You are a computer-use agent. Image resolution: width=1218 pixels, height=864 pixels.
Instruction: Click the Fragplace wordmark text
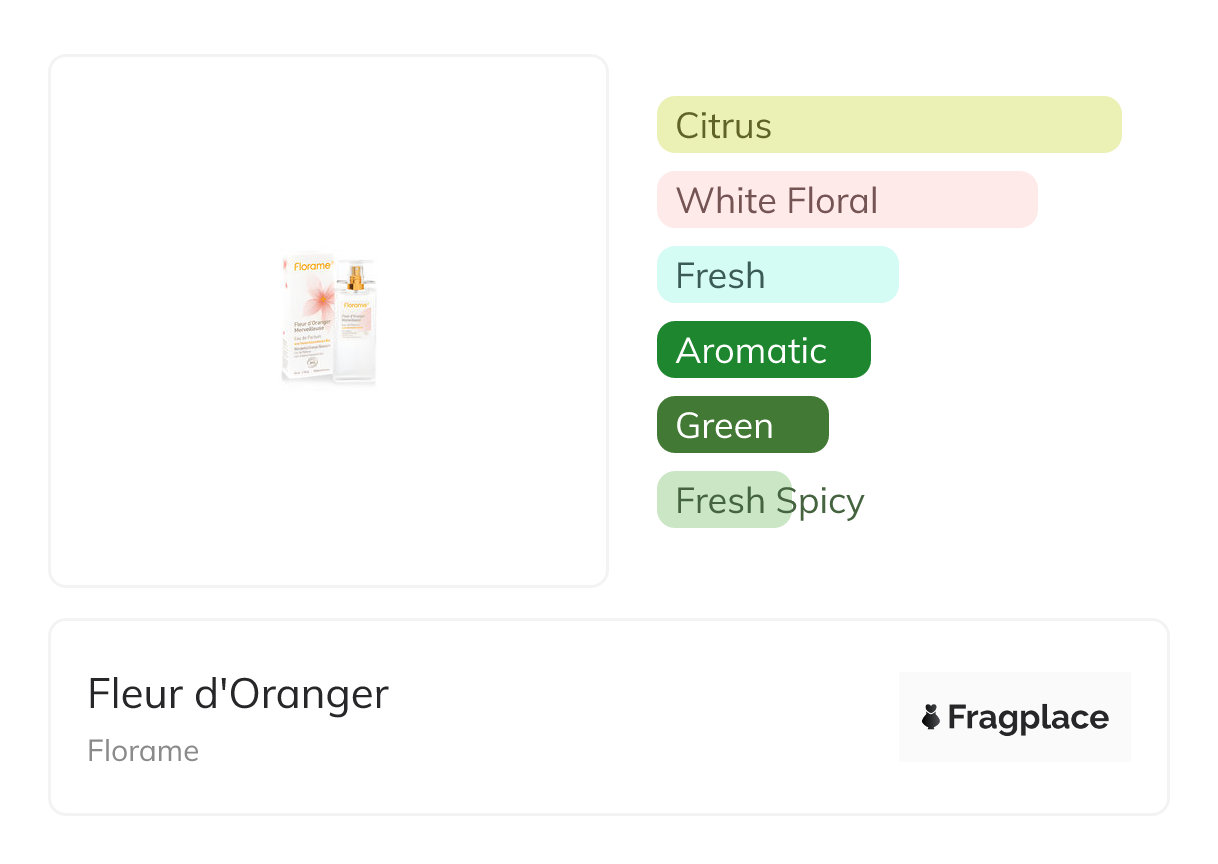[1028, 718]
